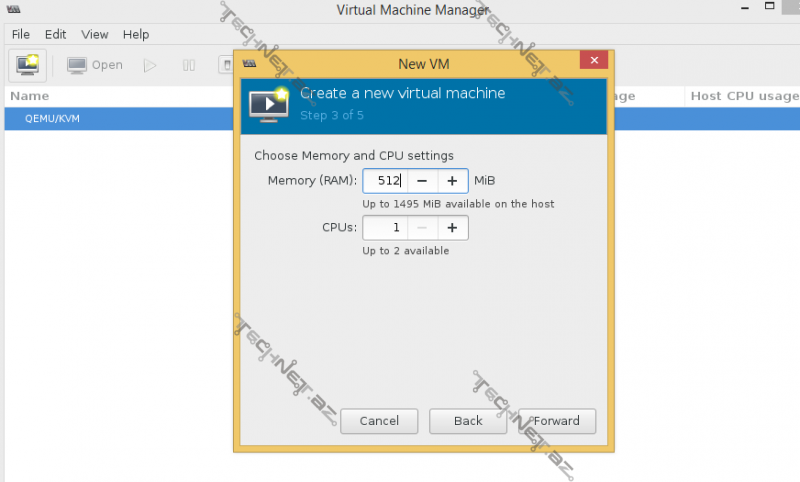Click the CPUs value field
This screenshot has height=482, width=800.
(385, 227)
